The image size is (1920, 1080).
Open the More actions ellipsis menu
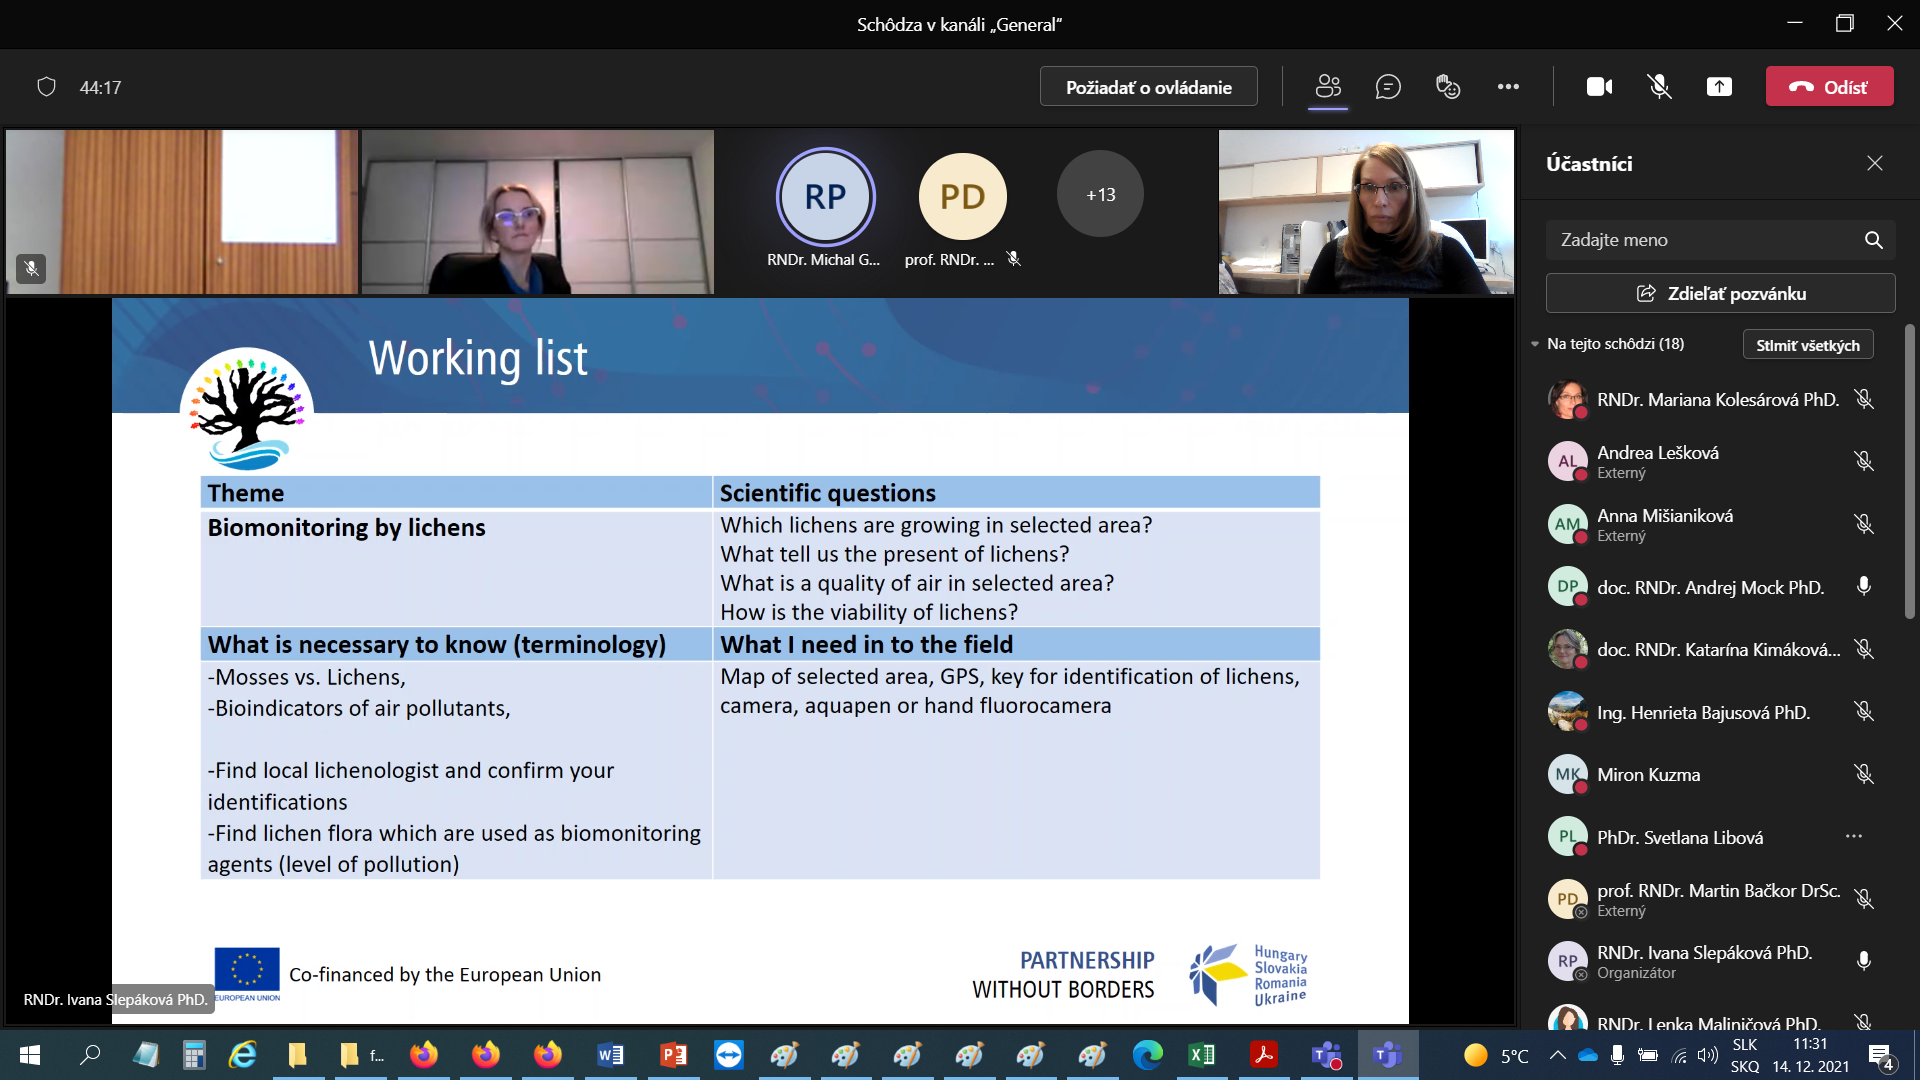click(1508, 87)
